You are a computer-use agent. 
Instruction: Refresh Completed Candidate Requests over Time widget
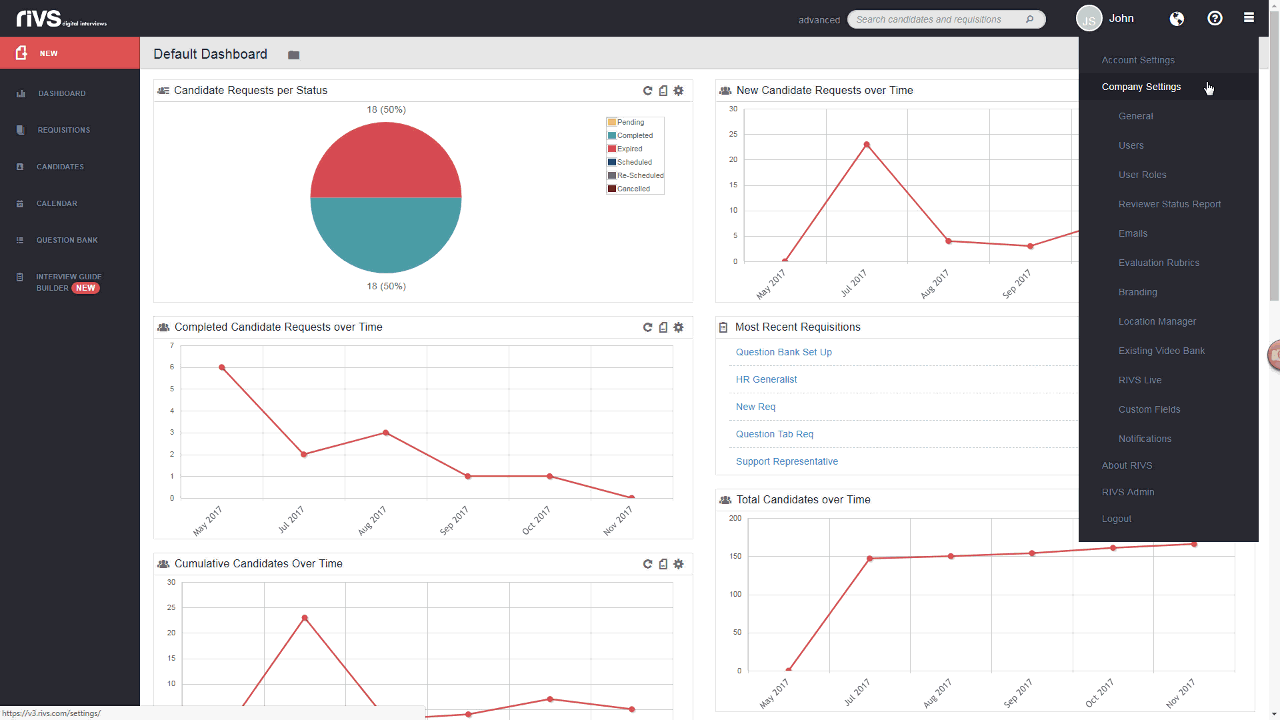(x=648, y=327)
